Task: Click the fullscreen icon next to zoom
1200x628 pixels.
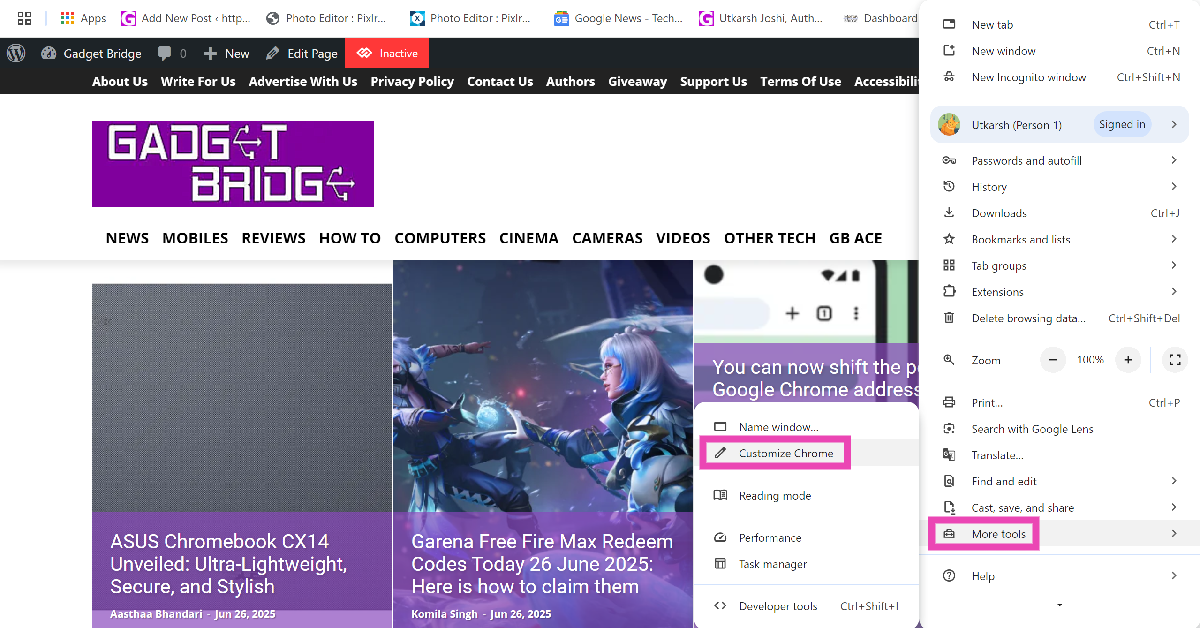Action: (x=1175, y=360)
